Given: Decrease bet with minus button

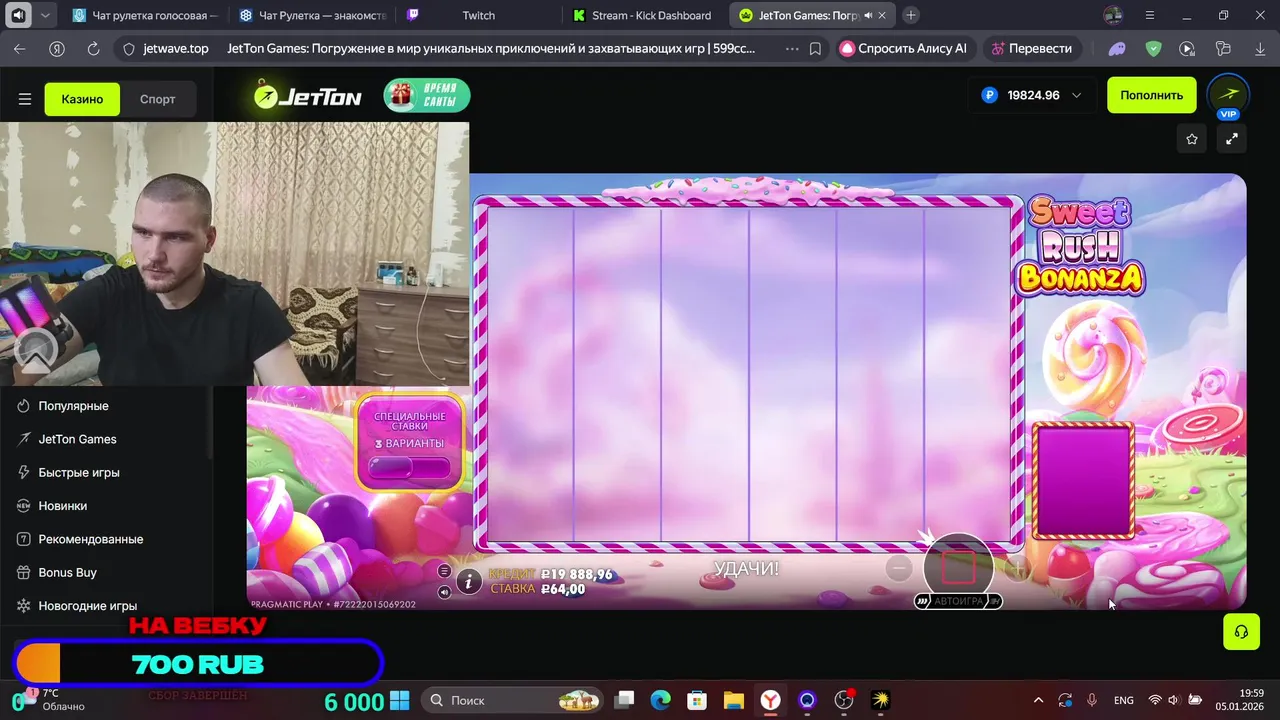Looking at the screenshot, I should (x=899, y=568).
